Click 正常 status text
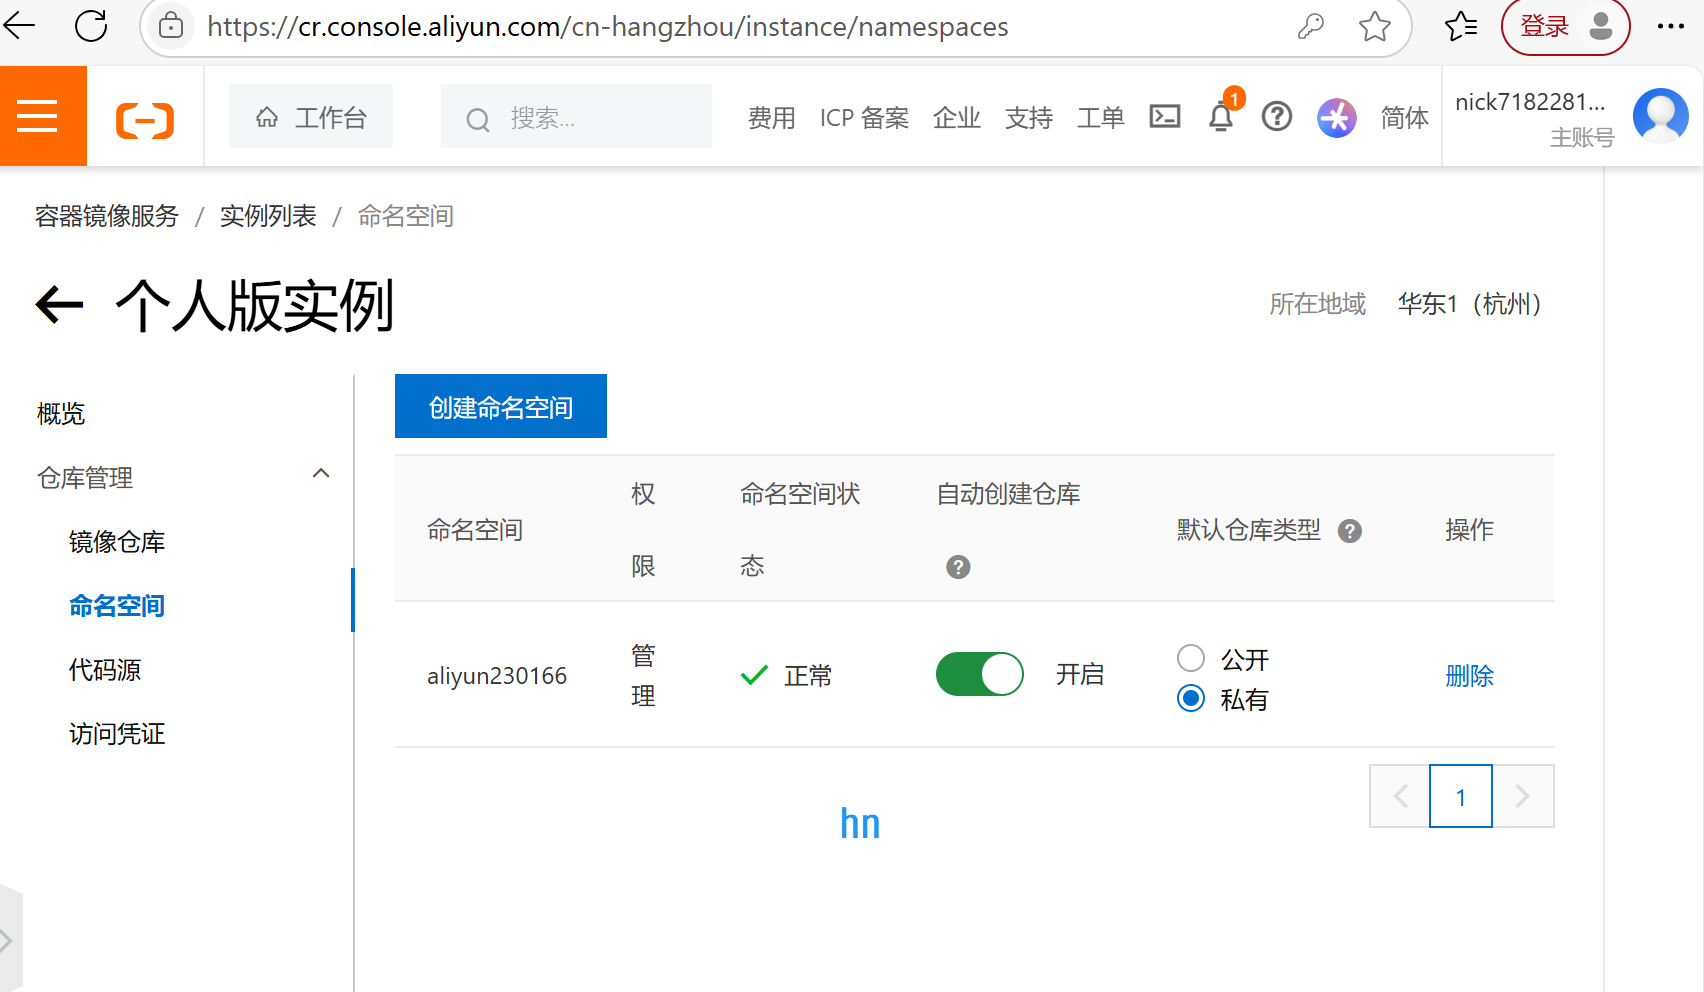Screen dimensions: 1704x992 click(808, 676)
